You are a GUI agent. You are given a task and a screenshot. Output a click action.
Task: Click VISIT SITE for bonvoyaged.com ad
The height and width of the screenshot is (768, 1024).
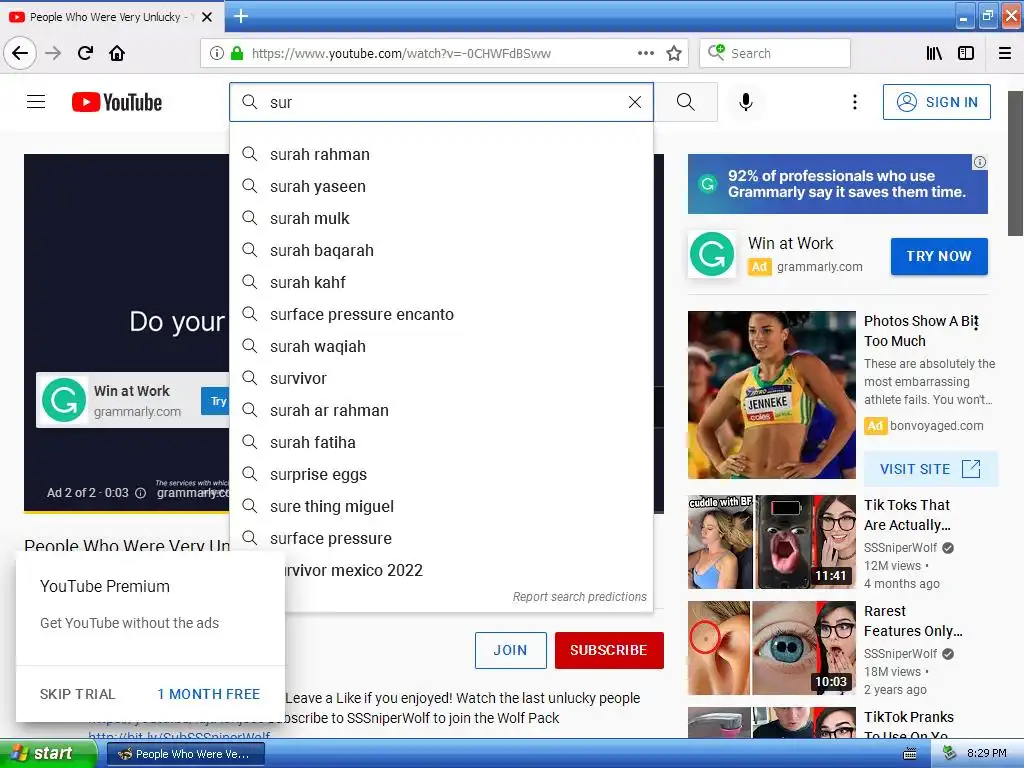[931, 469]
